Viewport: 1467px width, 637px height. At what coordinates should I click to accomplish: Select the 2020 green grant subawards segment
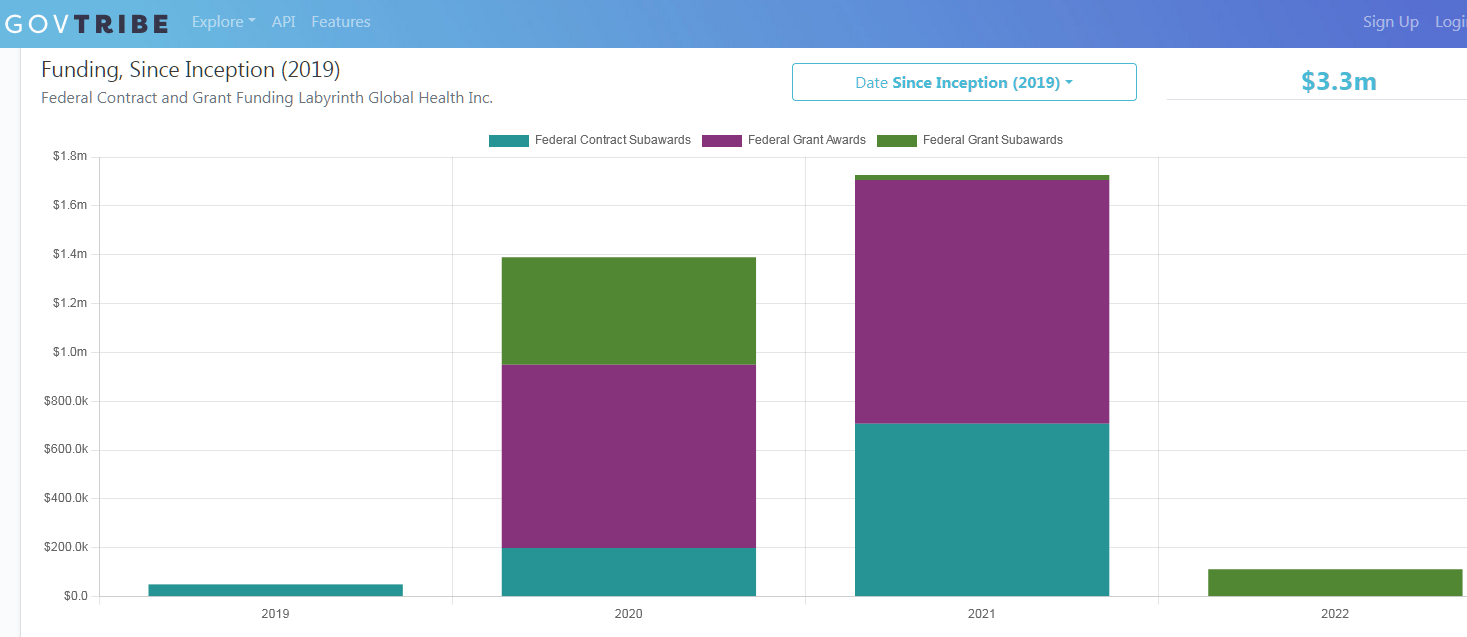(629, 311)
